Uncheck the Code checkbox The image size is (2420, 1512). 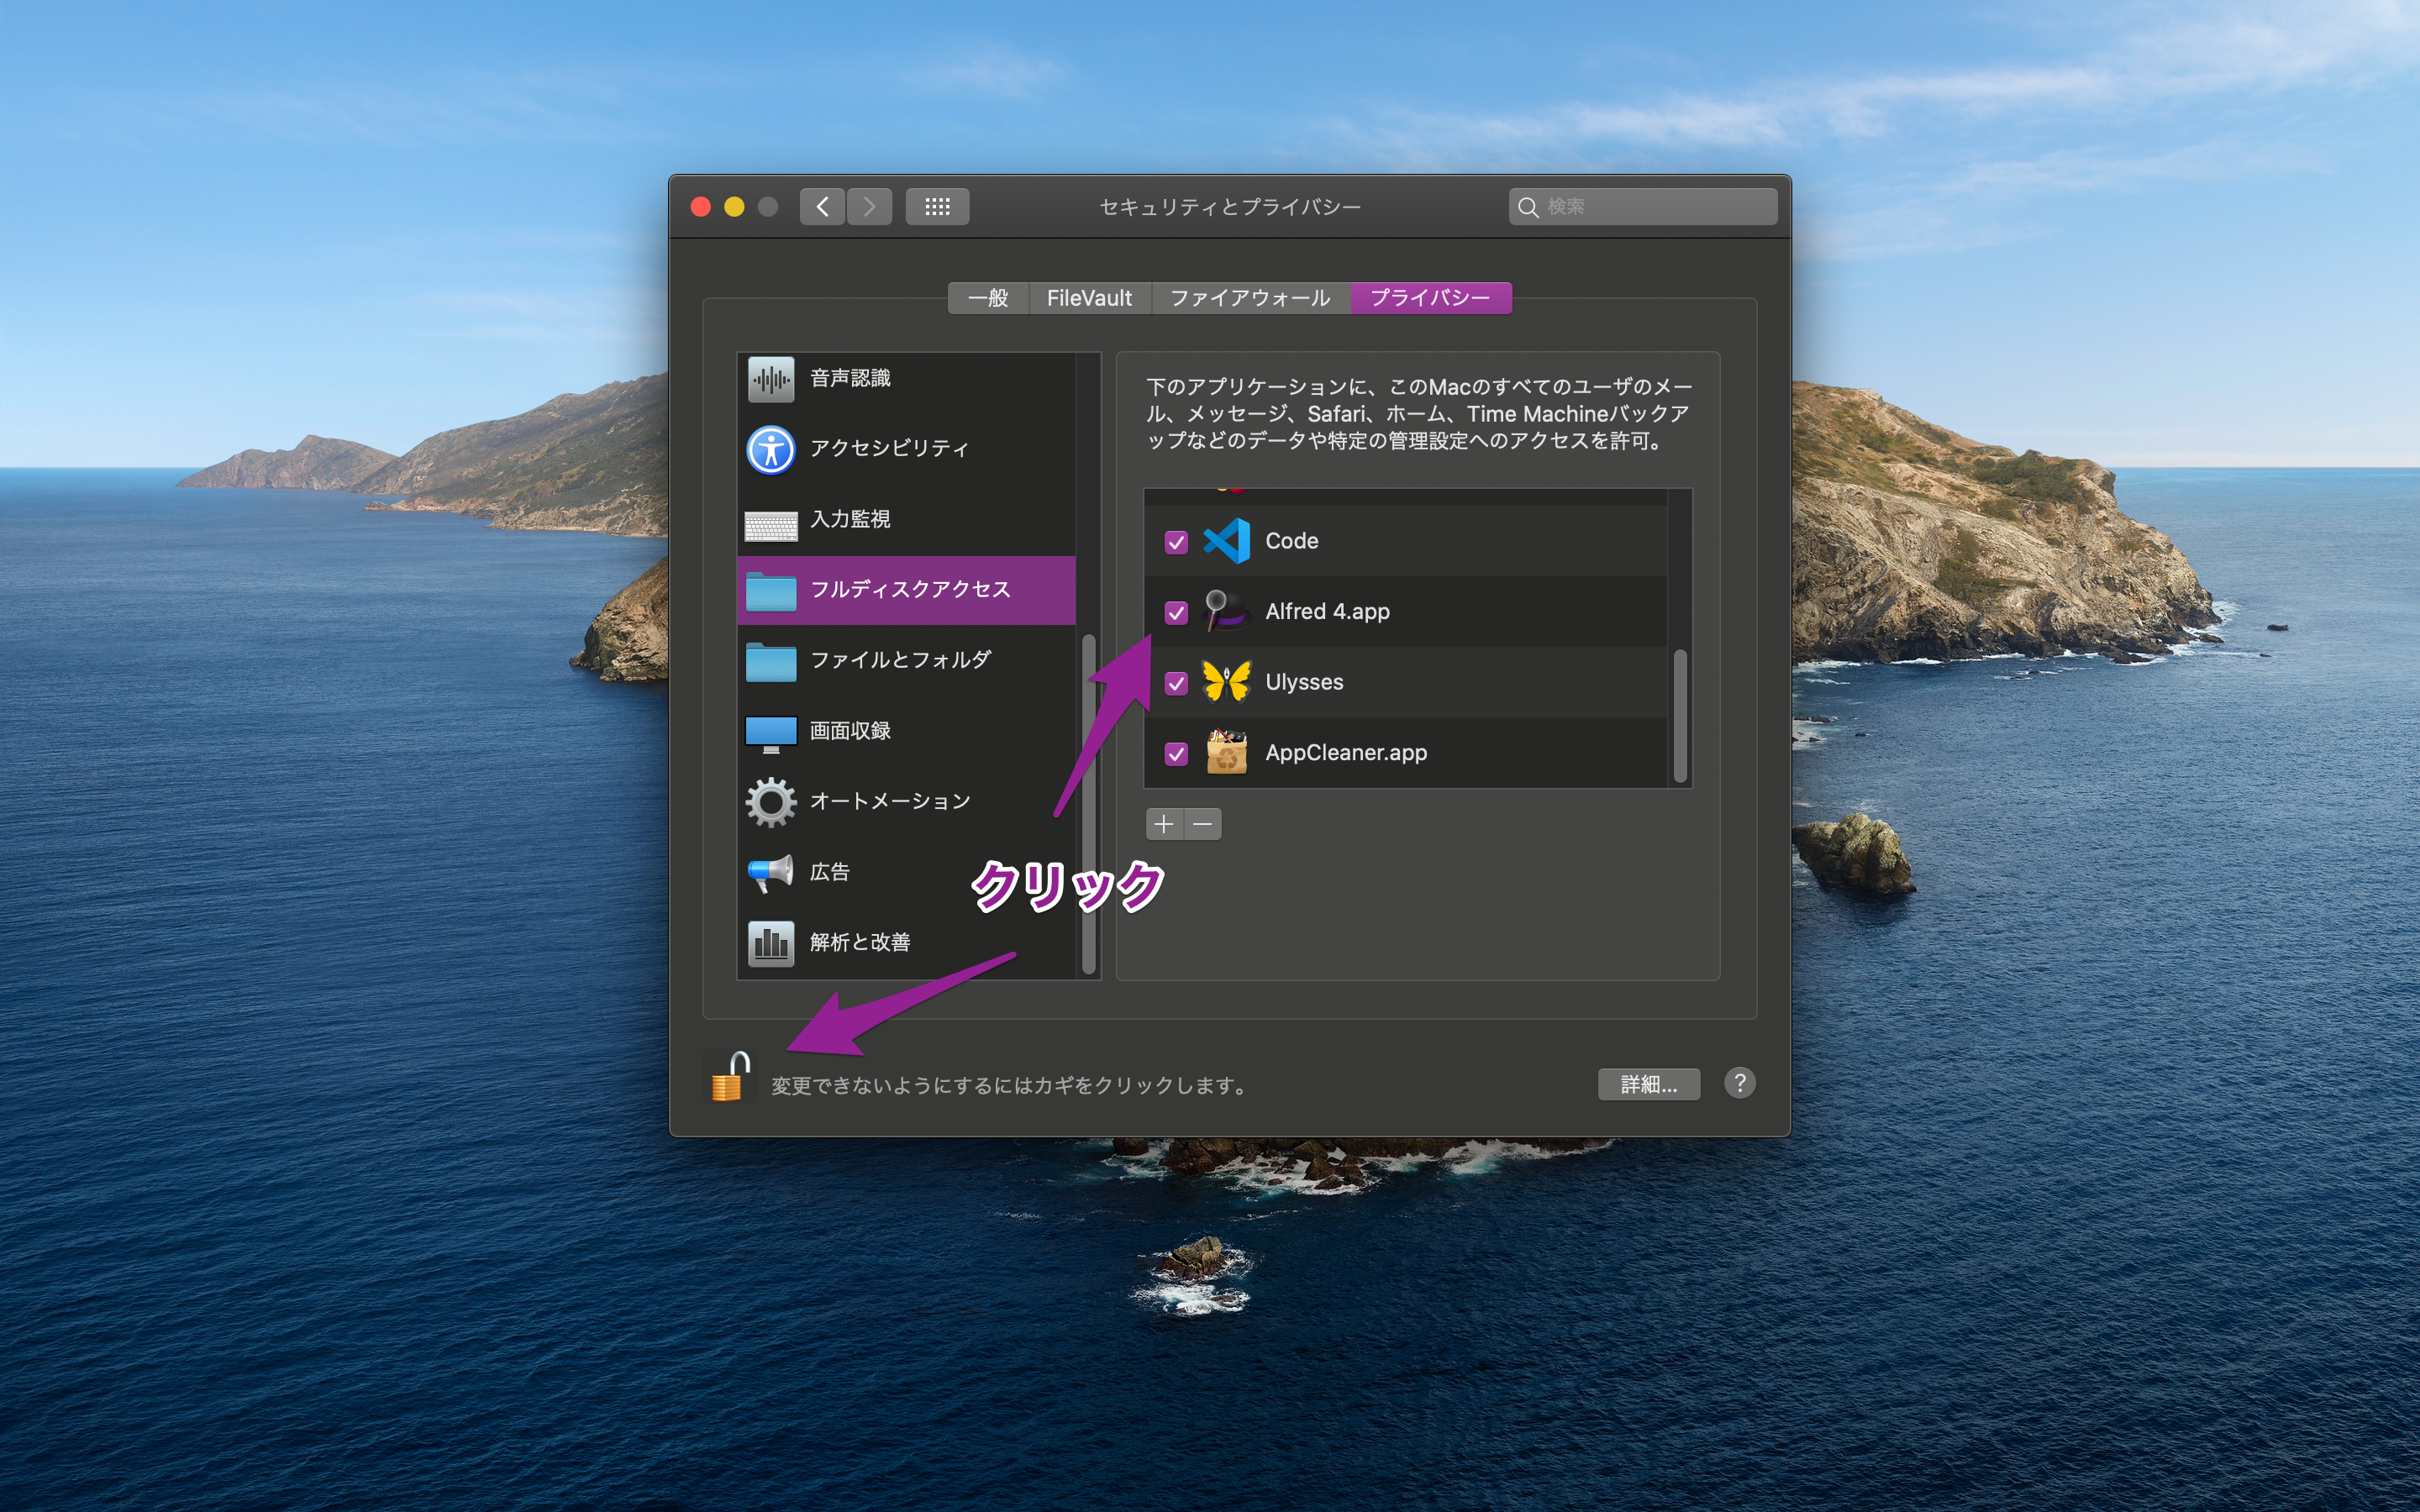pyautogui.click(x=1176, y=542)
